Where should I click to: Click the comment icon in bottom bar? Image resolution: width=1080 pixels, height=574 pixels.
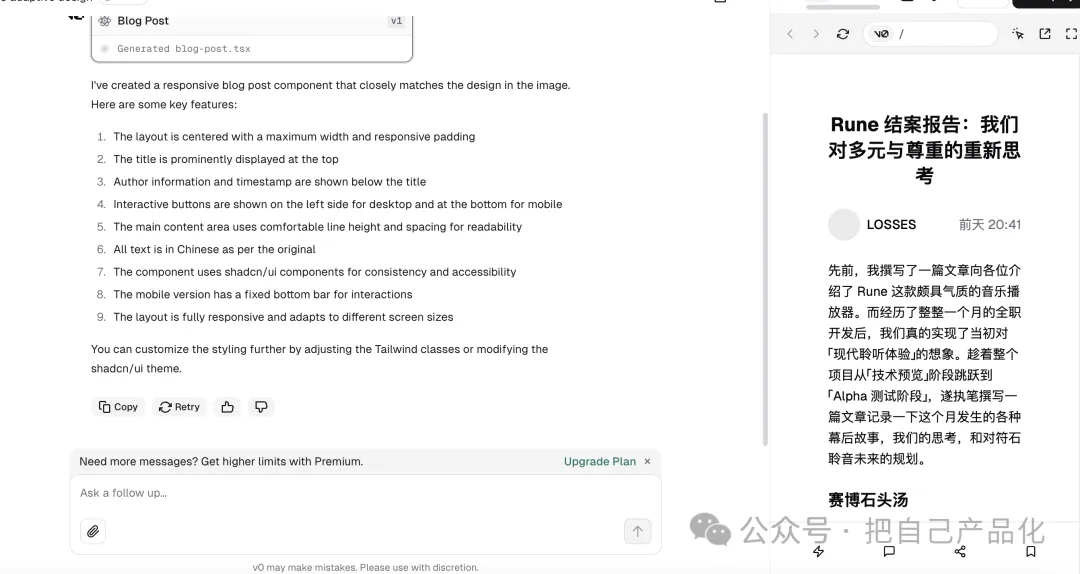point(889,551)
